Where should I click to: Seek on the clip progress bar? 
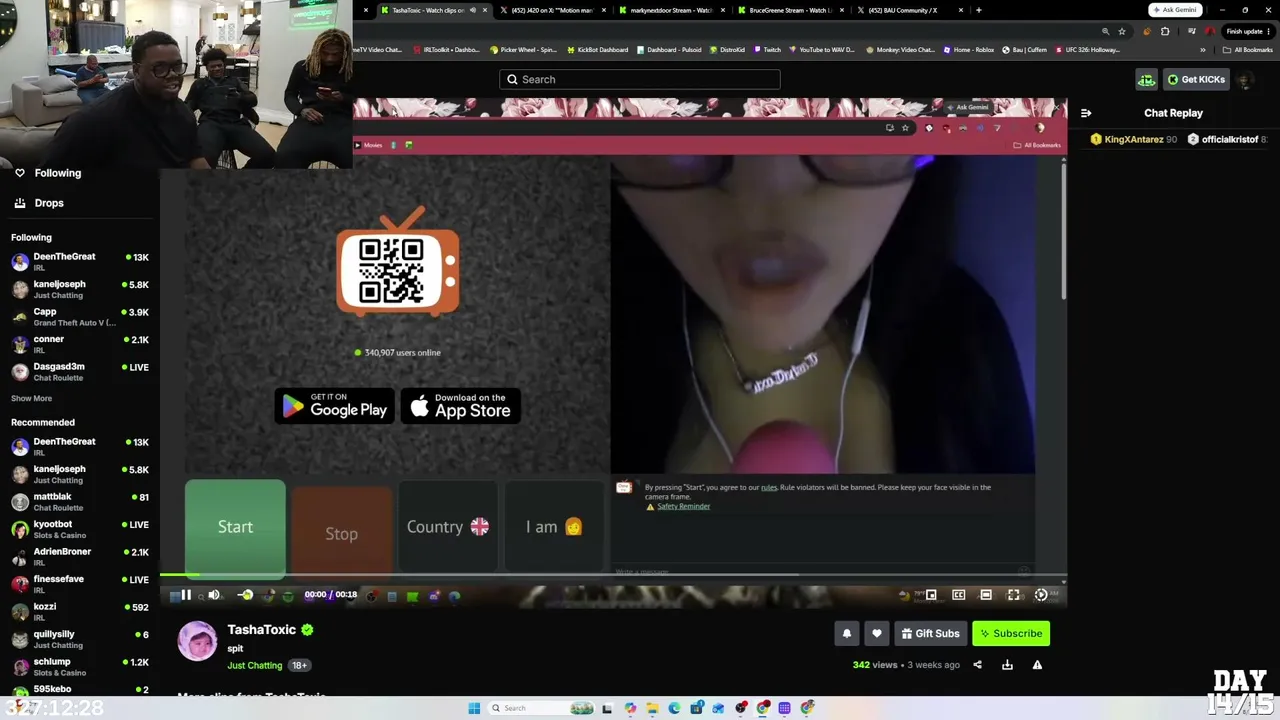(x=613, y=575)
